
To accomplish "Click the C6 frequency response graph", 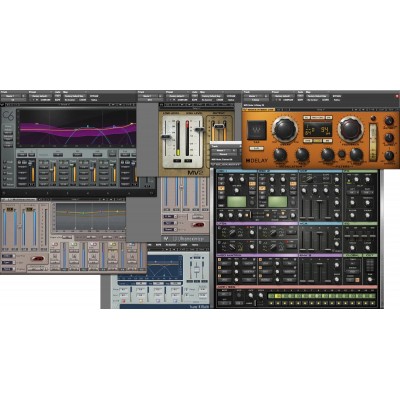I will click(77, 128).
